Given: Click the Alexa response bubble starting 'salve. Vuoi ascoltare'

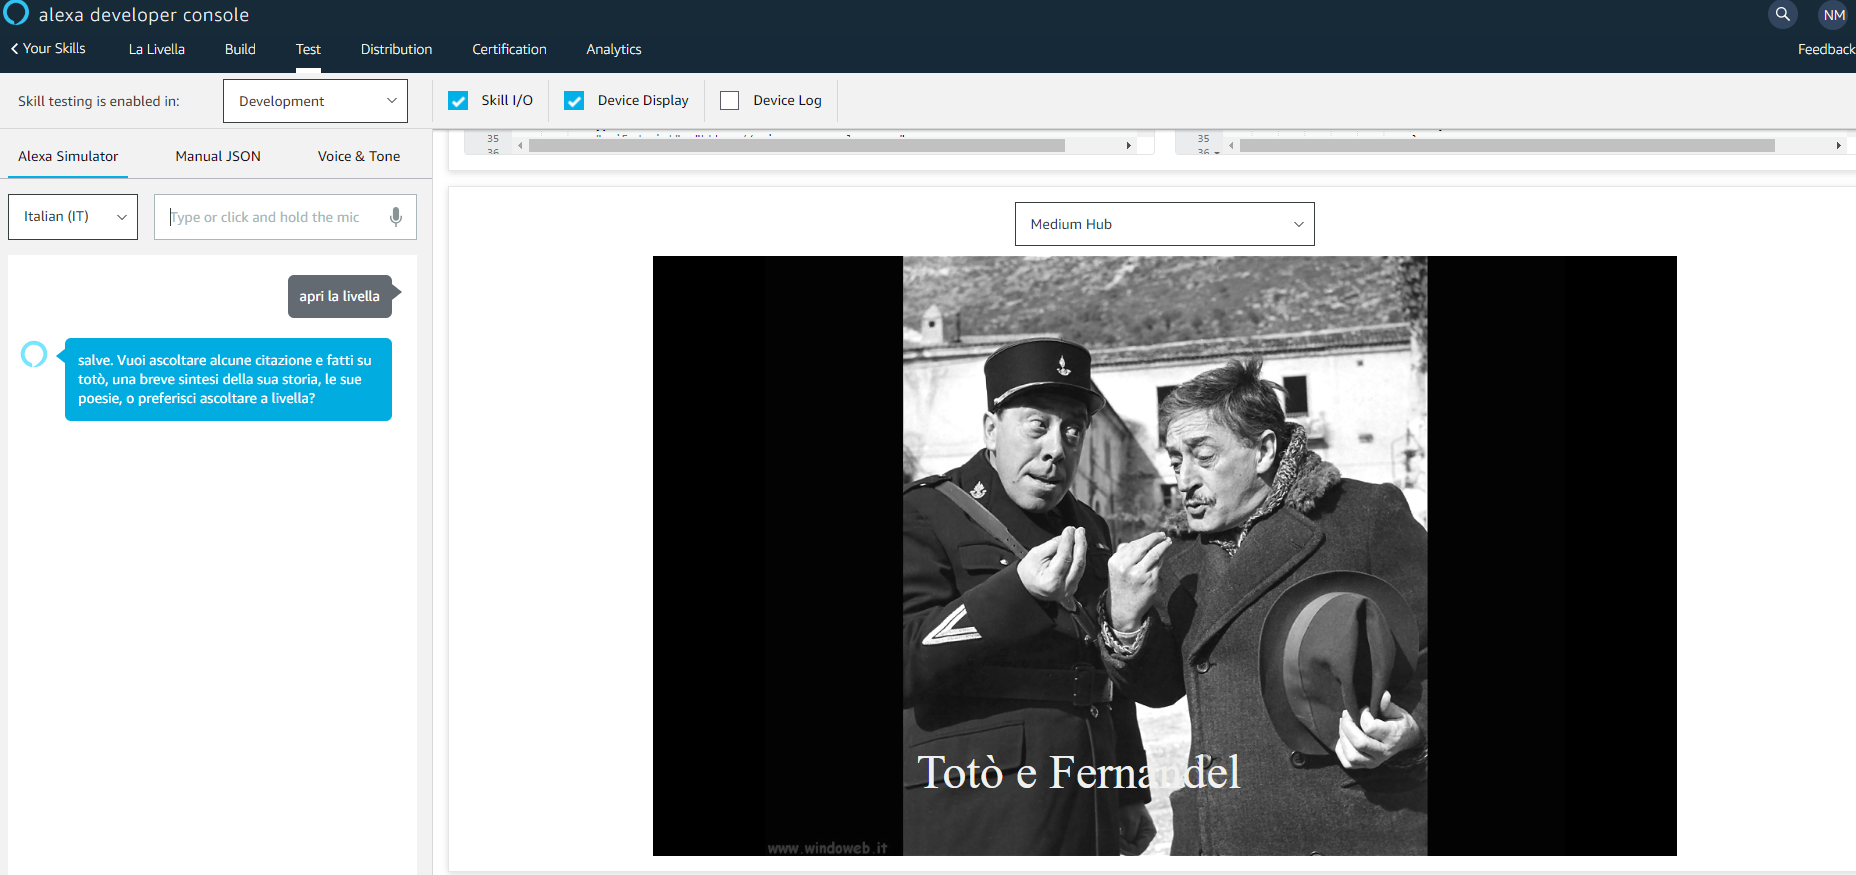Looking at the screenshot, I should click(228, 379).
